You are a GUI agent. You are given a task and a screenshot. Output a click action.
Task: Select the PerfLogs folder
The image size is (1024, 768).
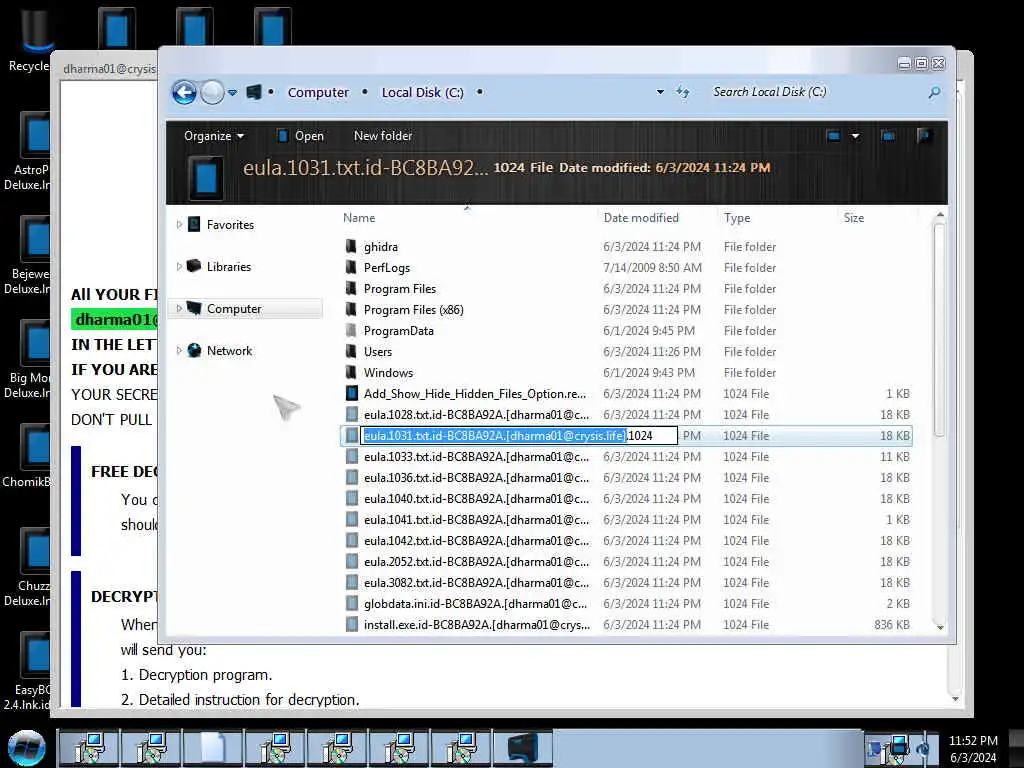(x=387, y=268)
